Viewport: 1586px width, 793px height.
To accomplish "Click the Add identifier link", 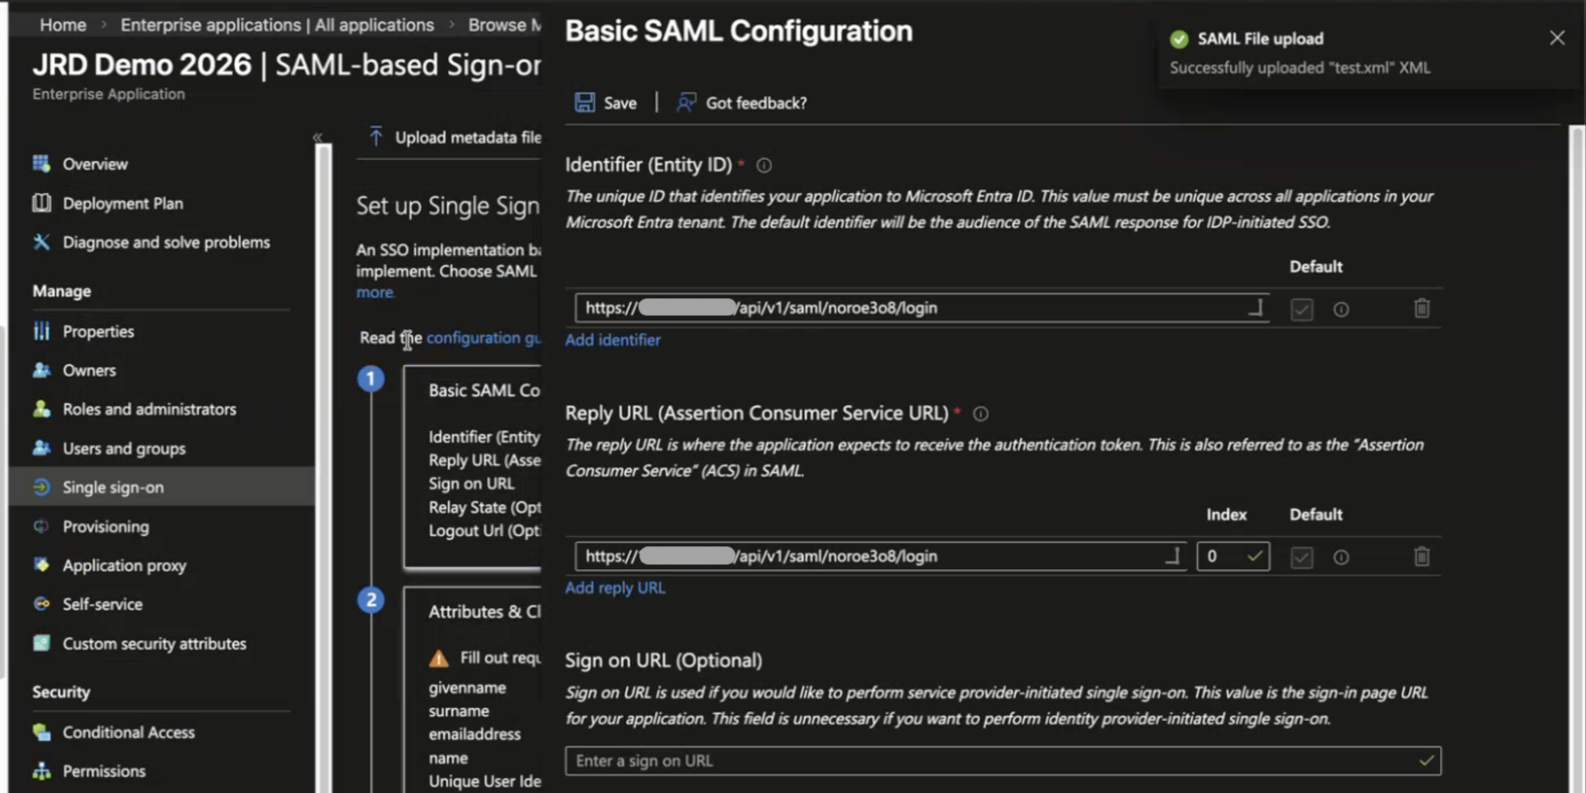I will coord(613,340).
